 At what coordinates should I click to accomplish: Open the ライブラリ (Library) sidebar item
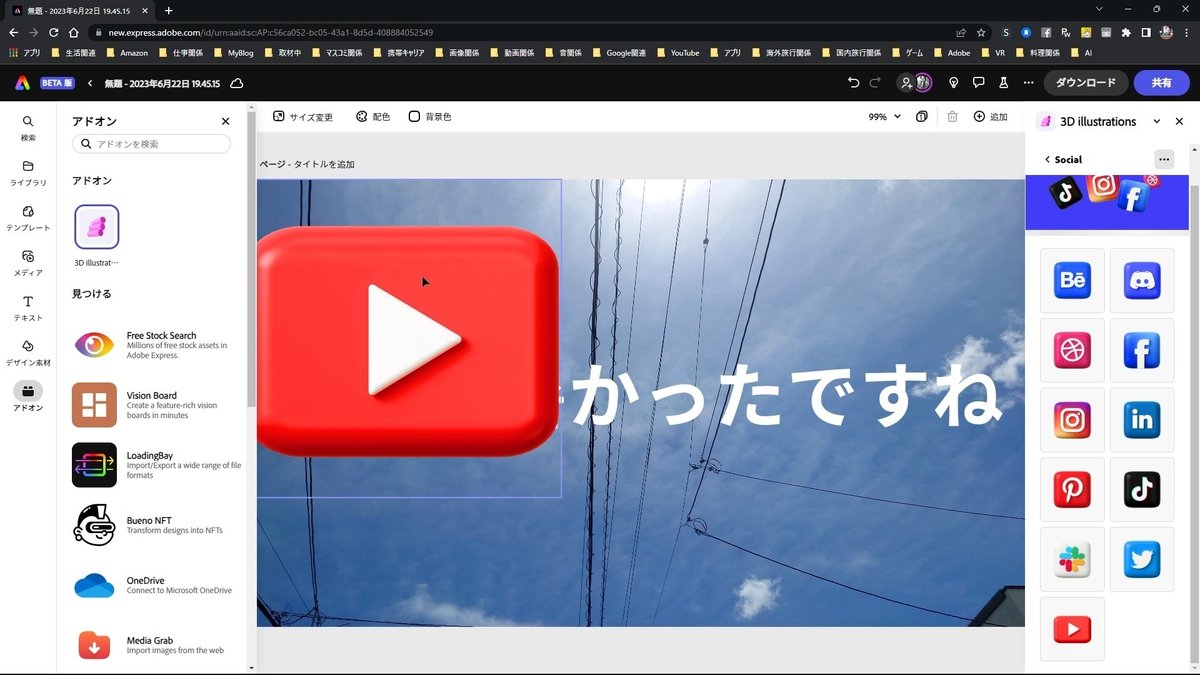tap(28, 173)
